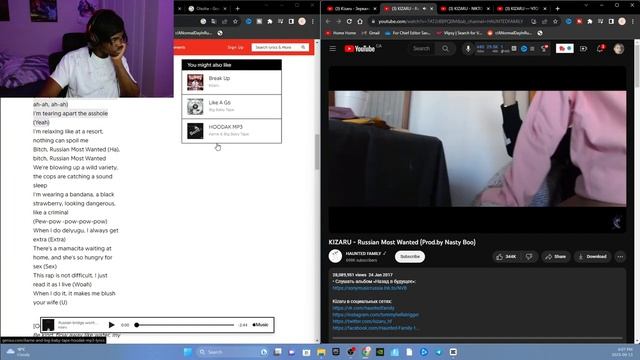640x360 pixels.
Task: Open the Gmail bookmark
Action: 371,33
